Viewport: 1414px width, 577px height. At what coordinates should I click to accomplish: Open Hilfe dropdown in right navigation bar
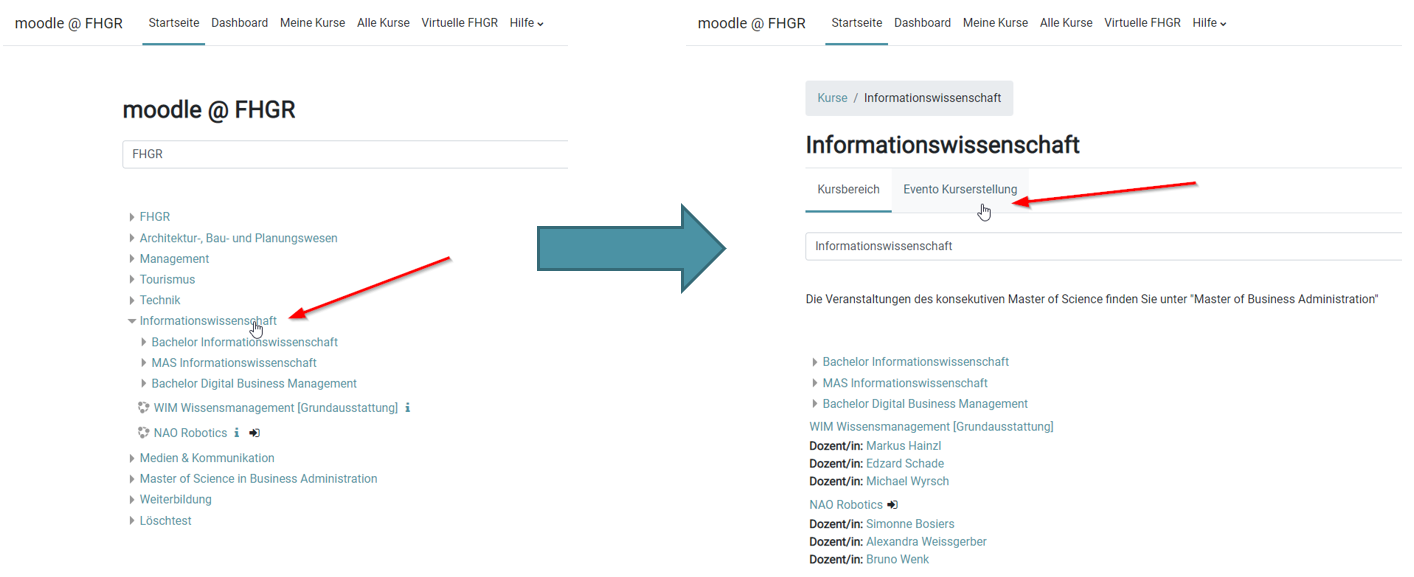1209,23
